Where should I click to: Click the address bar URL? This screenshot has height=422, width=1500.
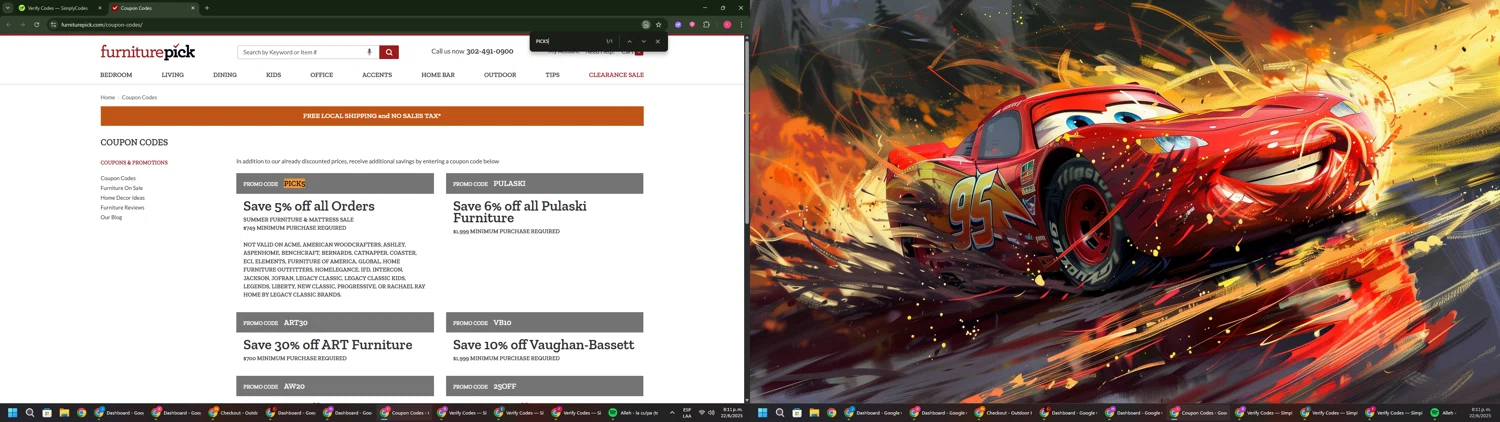coord(101,24)
